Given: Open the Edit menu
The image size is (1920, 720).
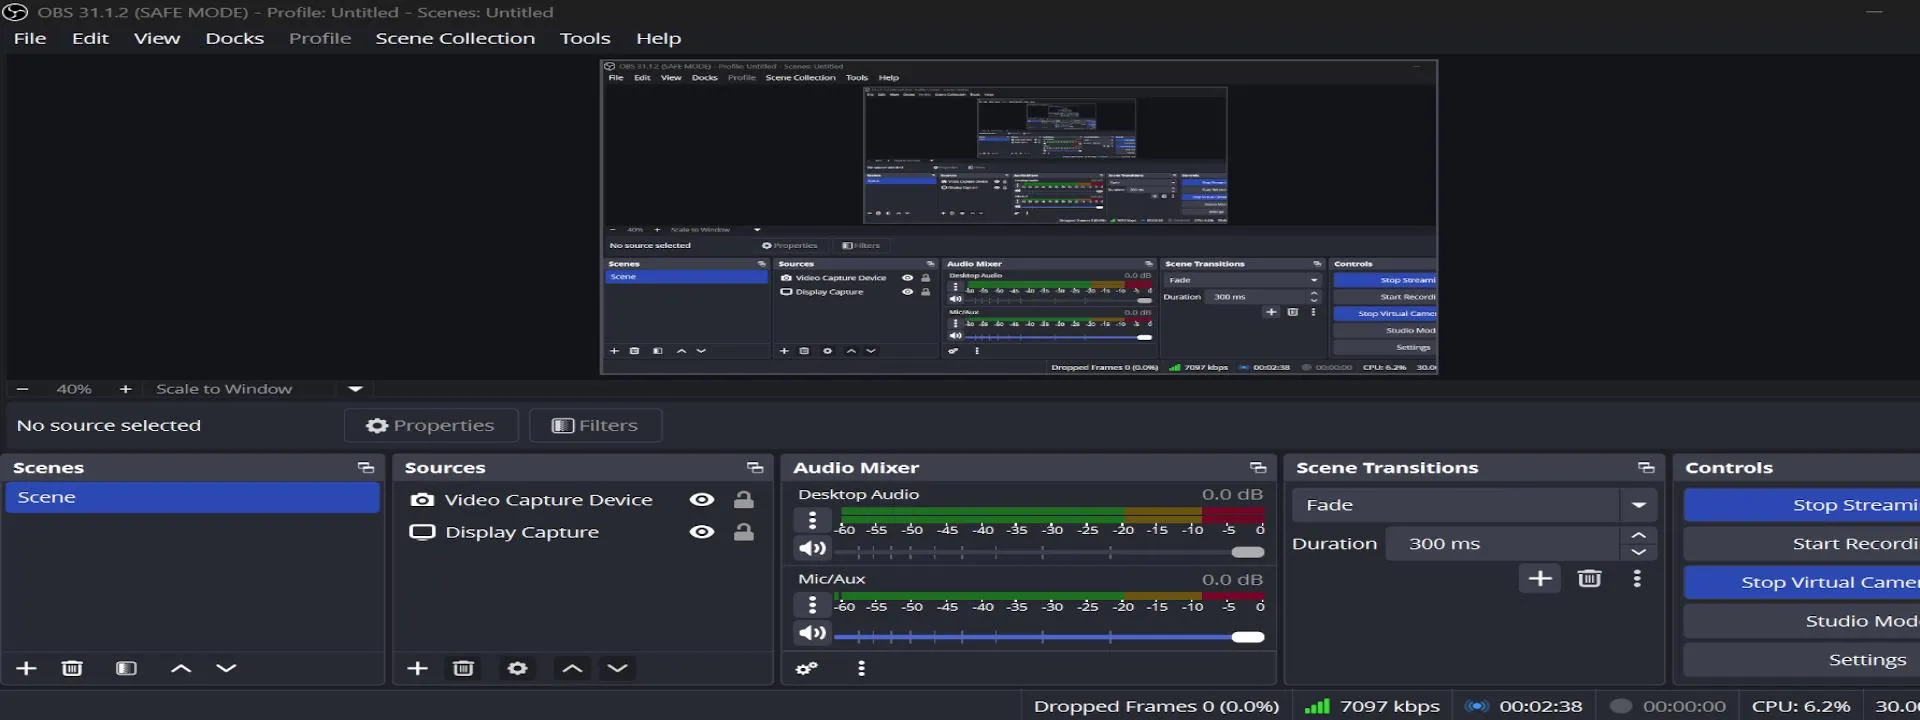Looking at the screenshot, I should (90, 38).
